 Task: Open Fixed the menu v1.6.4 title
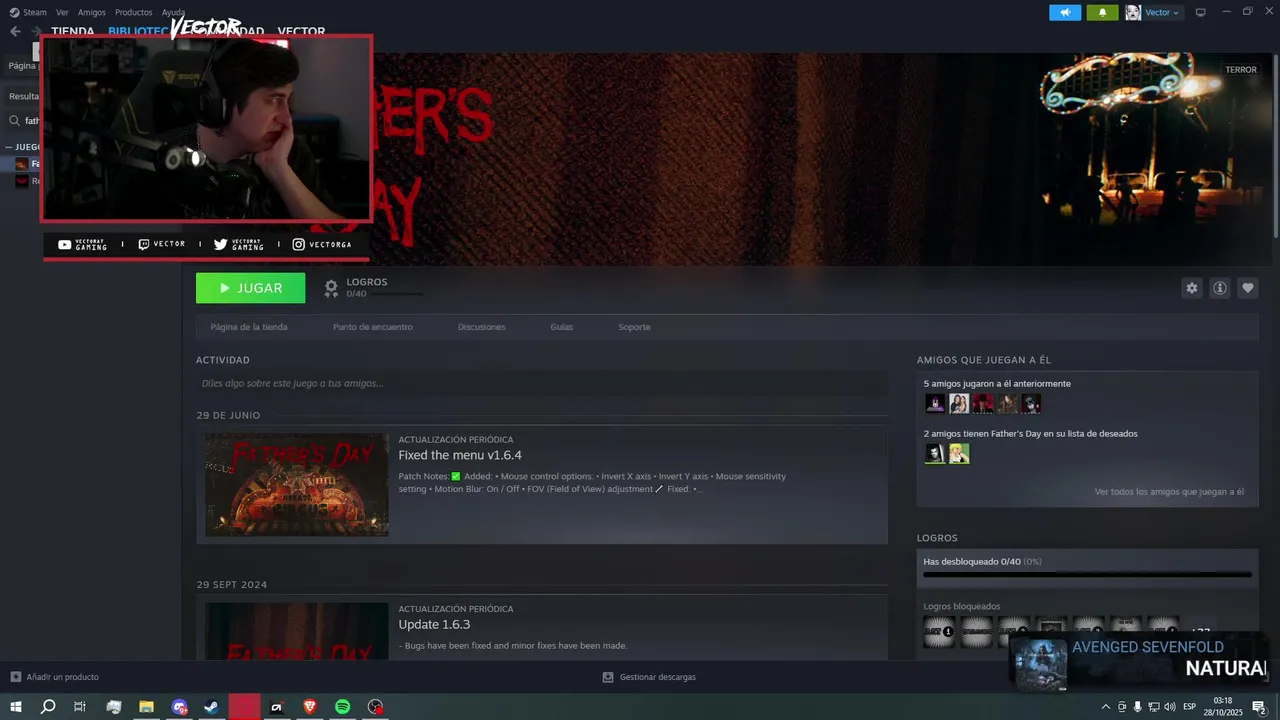[x=460, y=455]
